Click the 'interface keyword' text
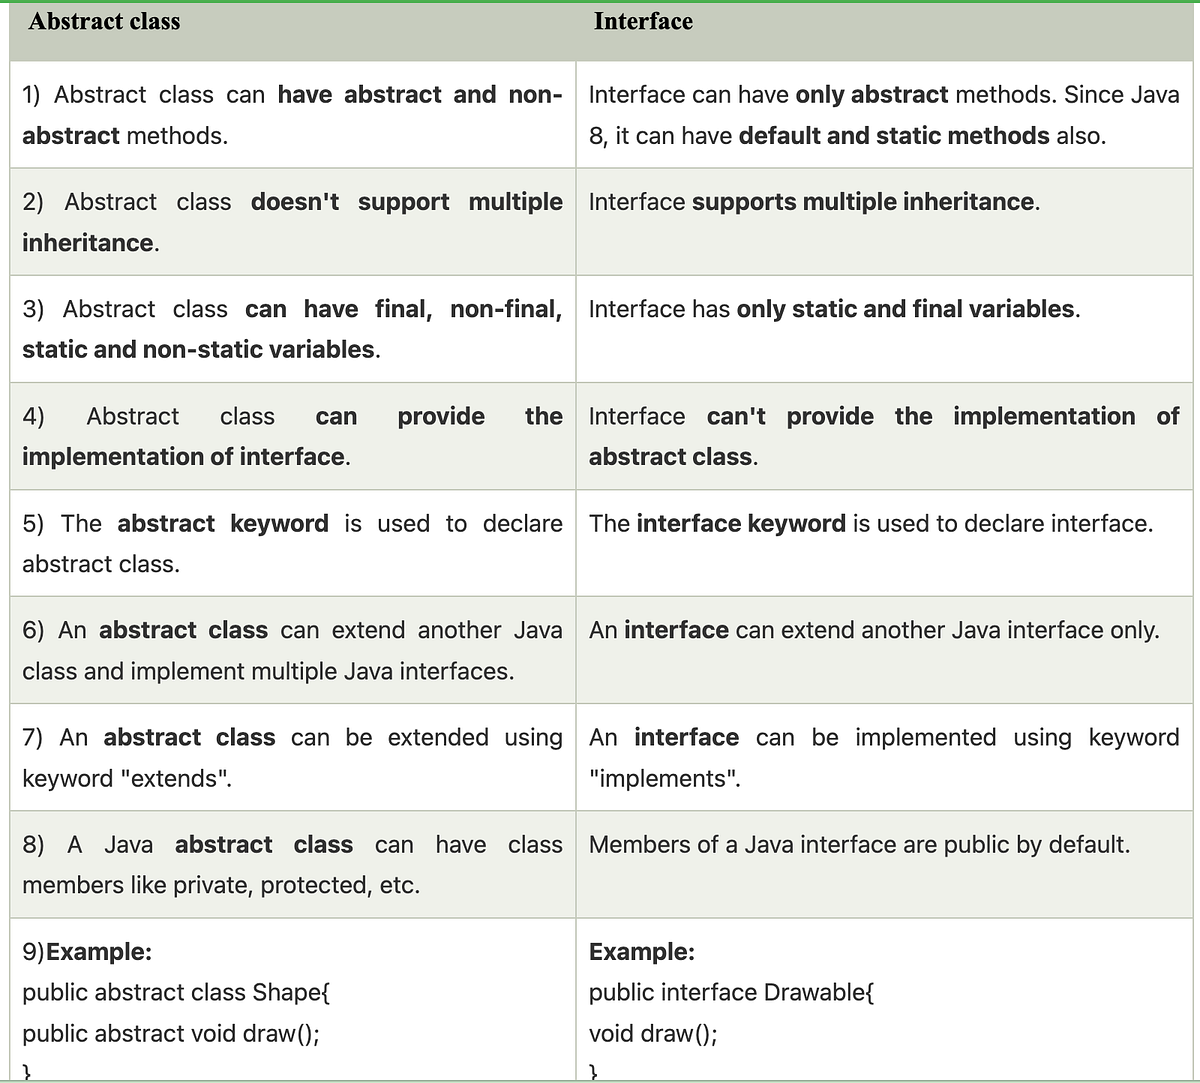Viewport: 1200px width, 1083px height. point(741,523)
